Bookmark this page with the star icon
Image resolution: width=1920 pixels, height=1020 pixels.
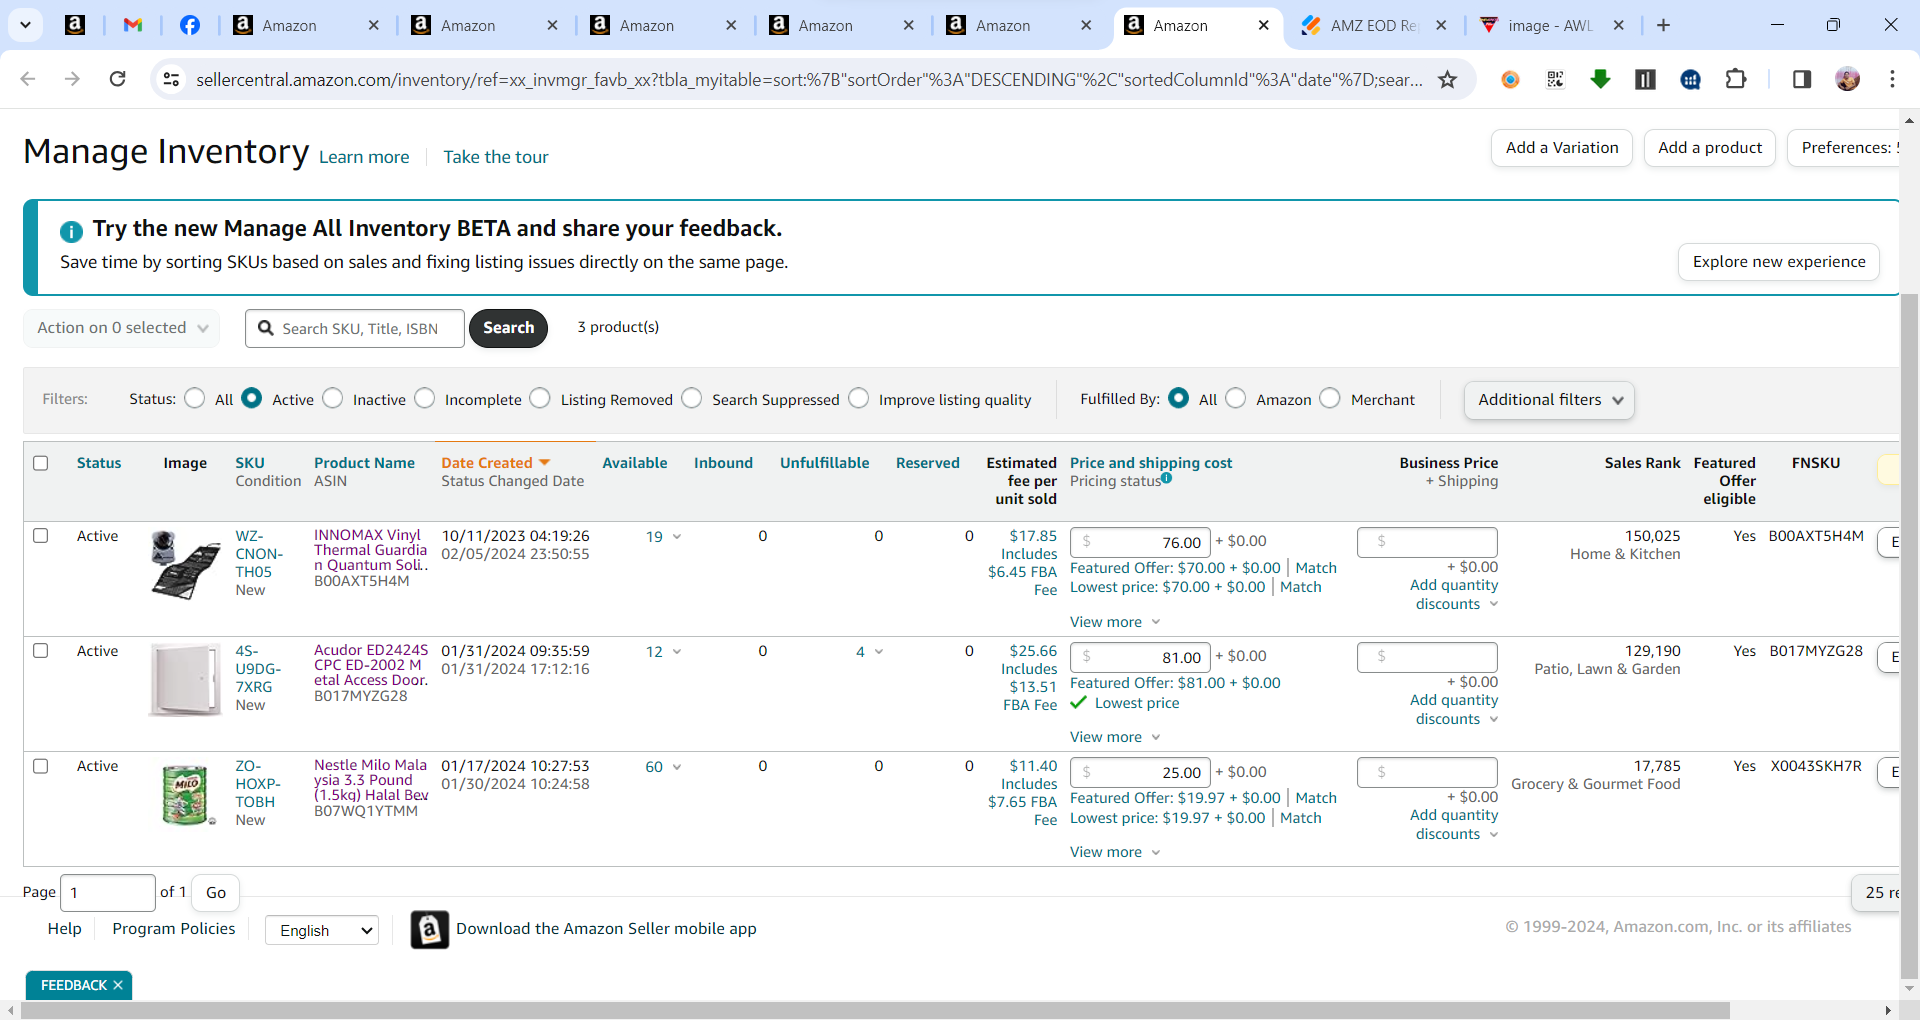1447,79
